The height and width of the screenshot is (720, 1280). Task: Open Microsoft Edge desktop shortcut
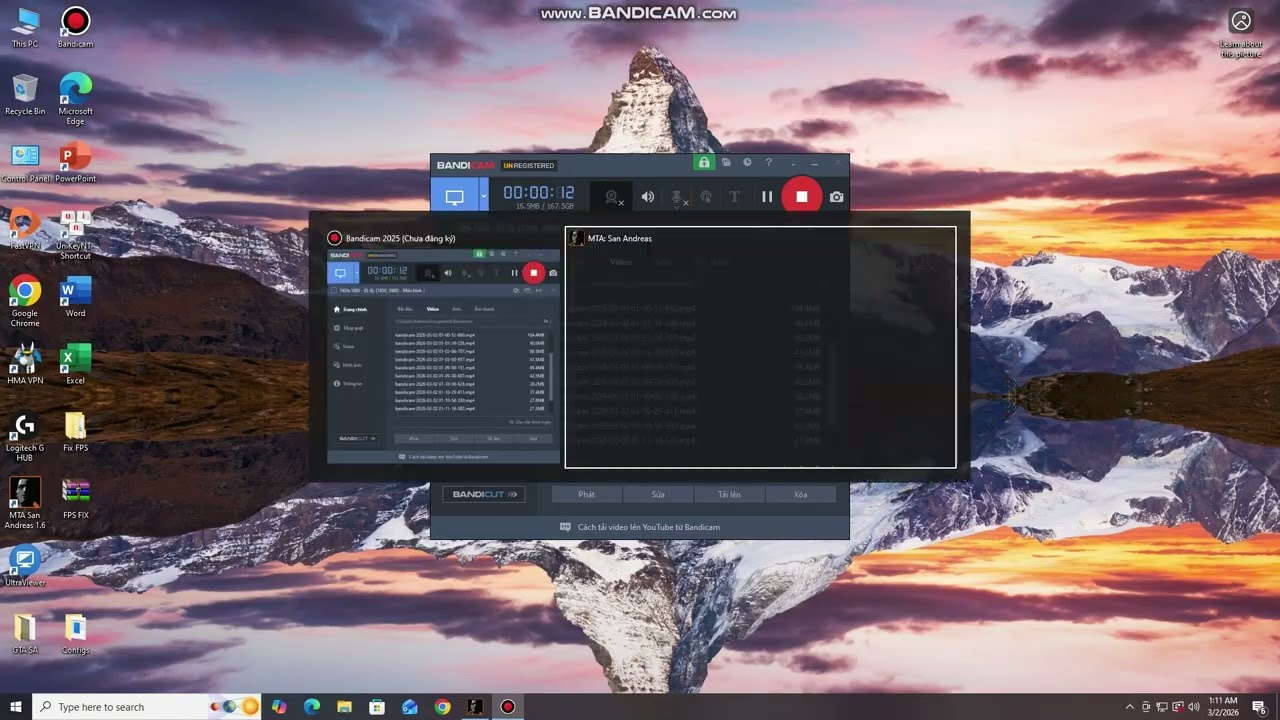[75, 100]
